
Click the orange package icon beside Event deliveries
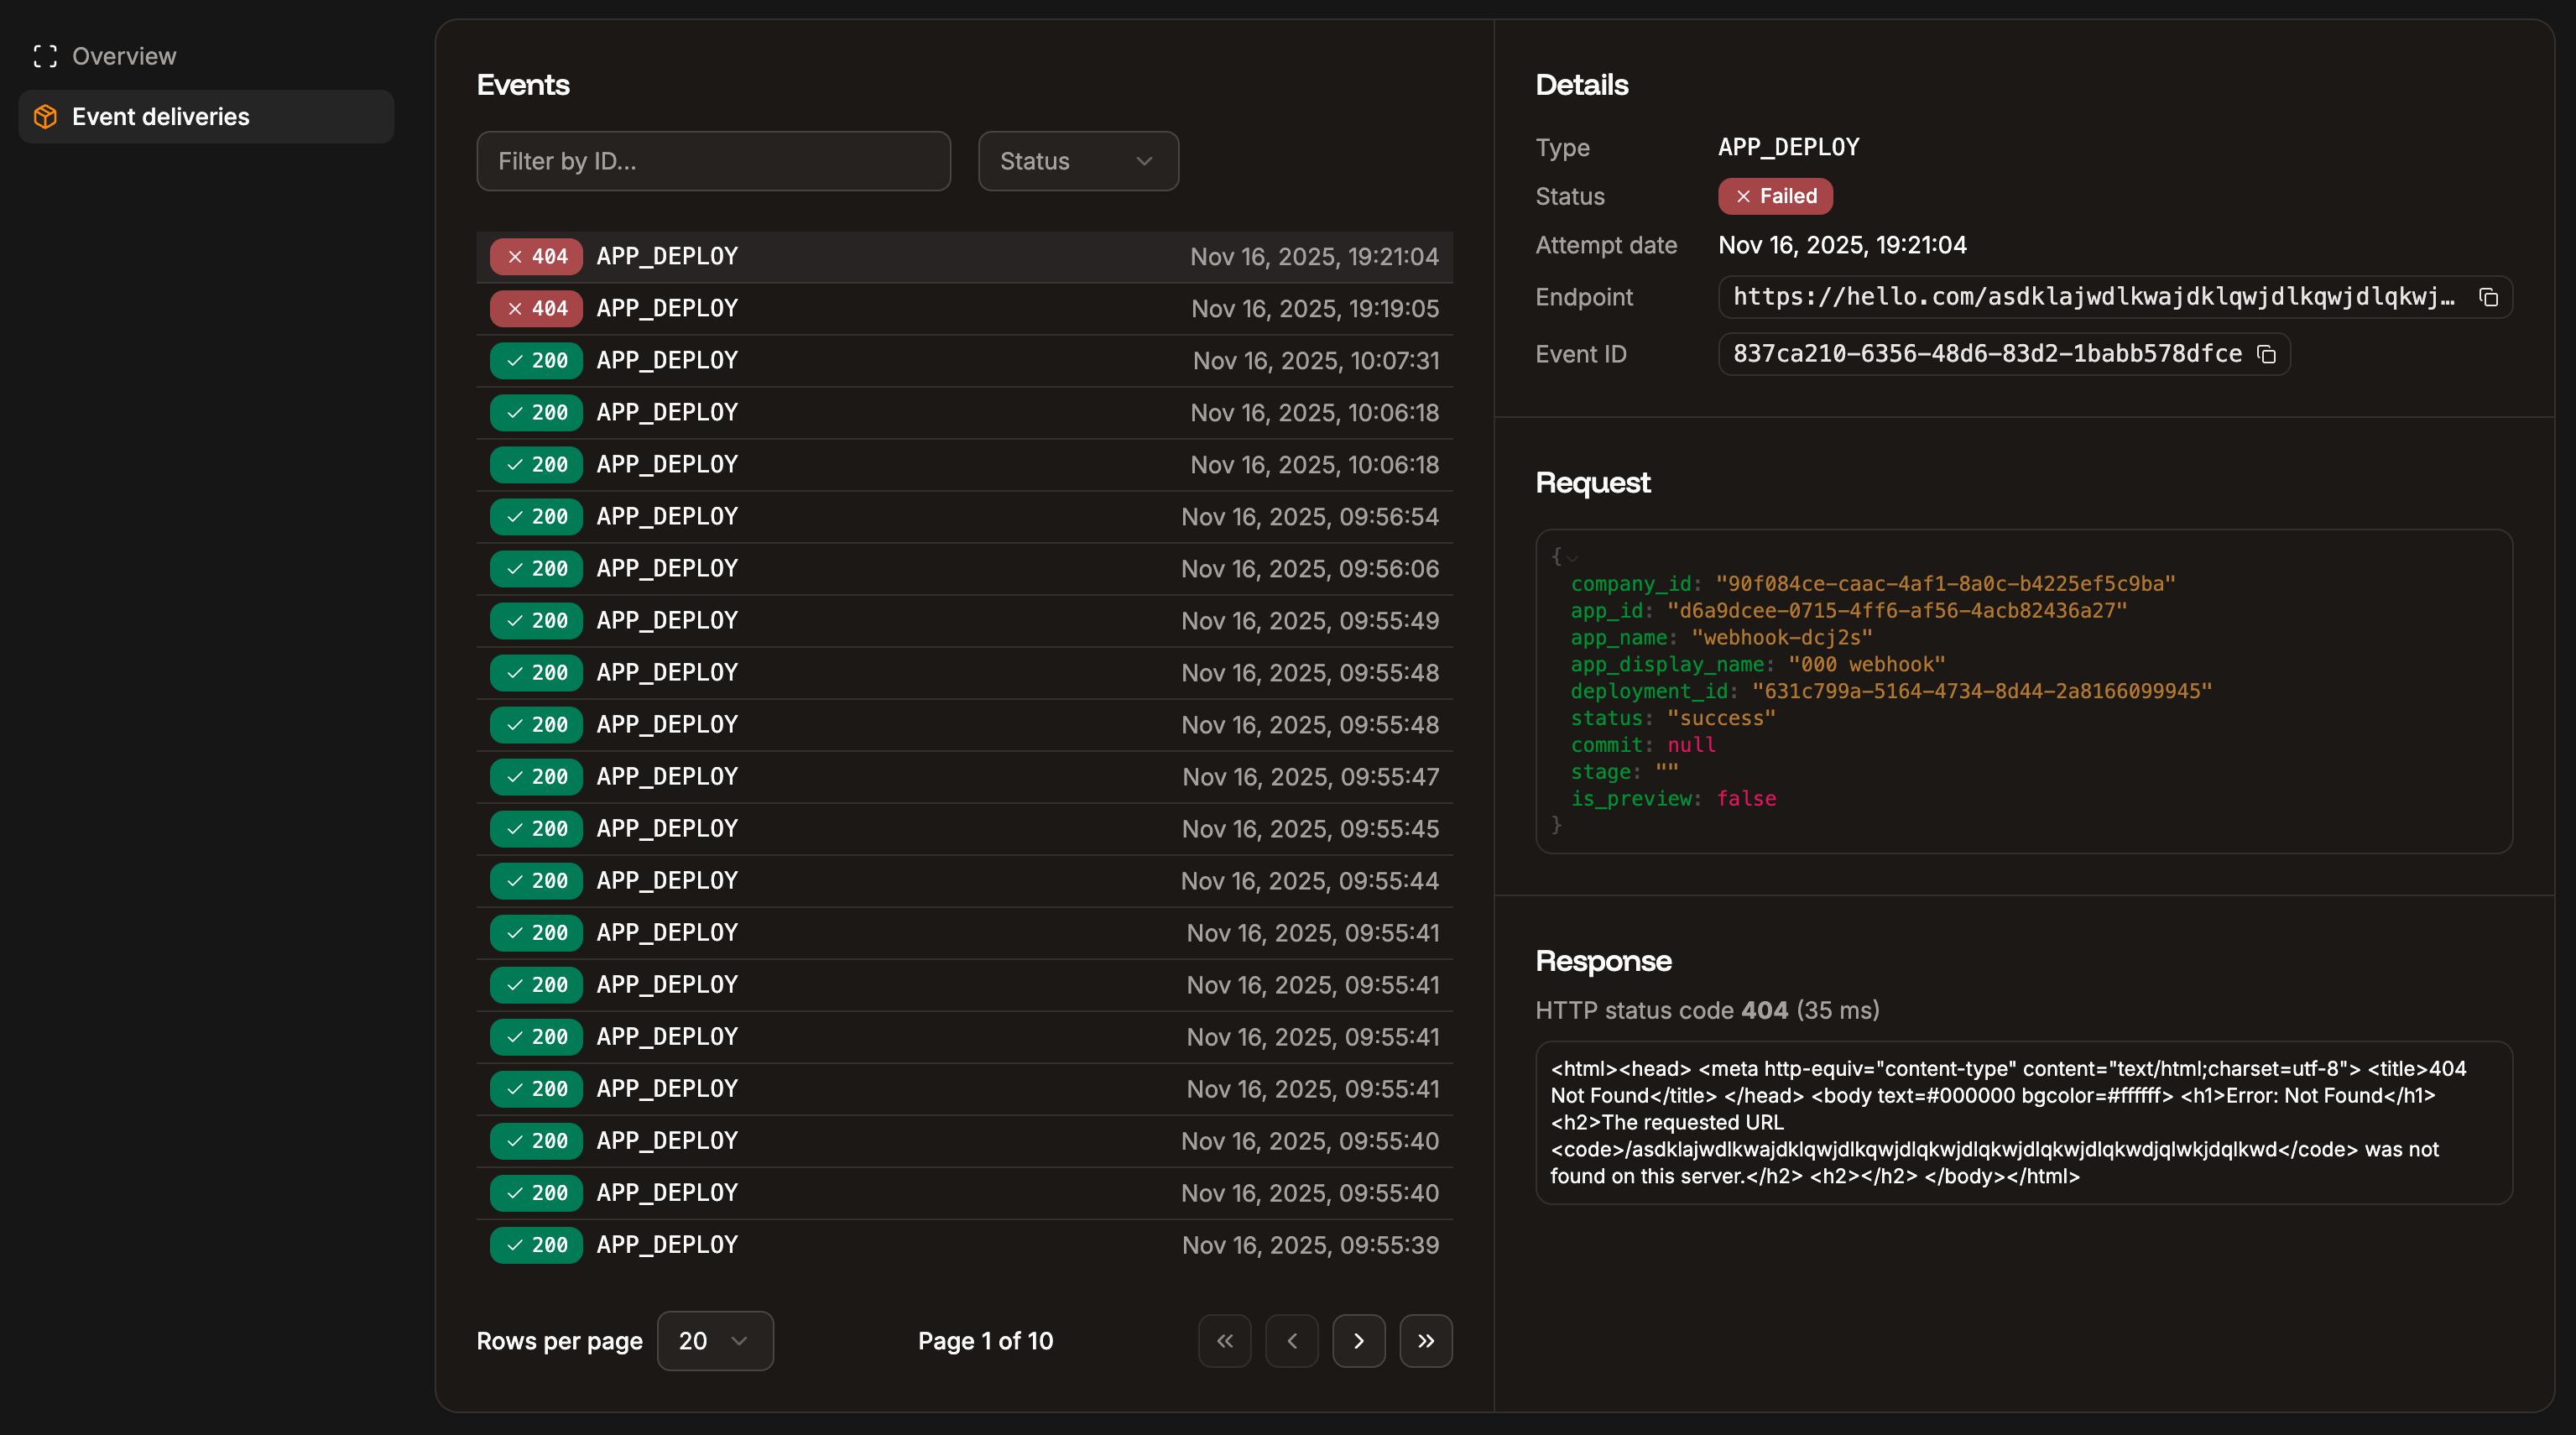45,116
